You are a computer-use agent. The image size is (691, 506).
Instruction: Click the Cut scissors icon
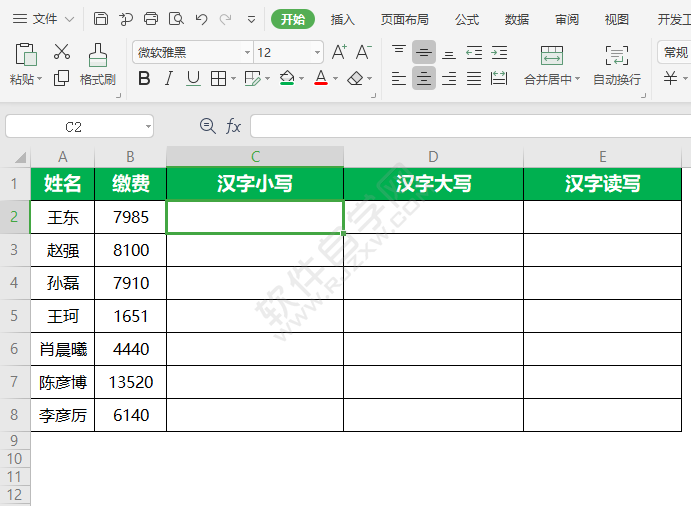pyautogui.click(x=62, y=52)
